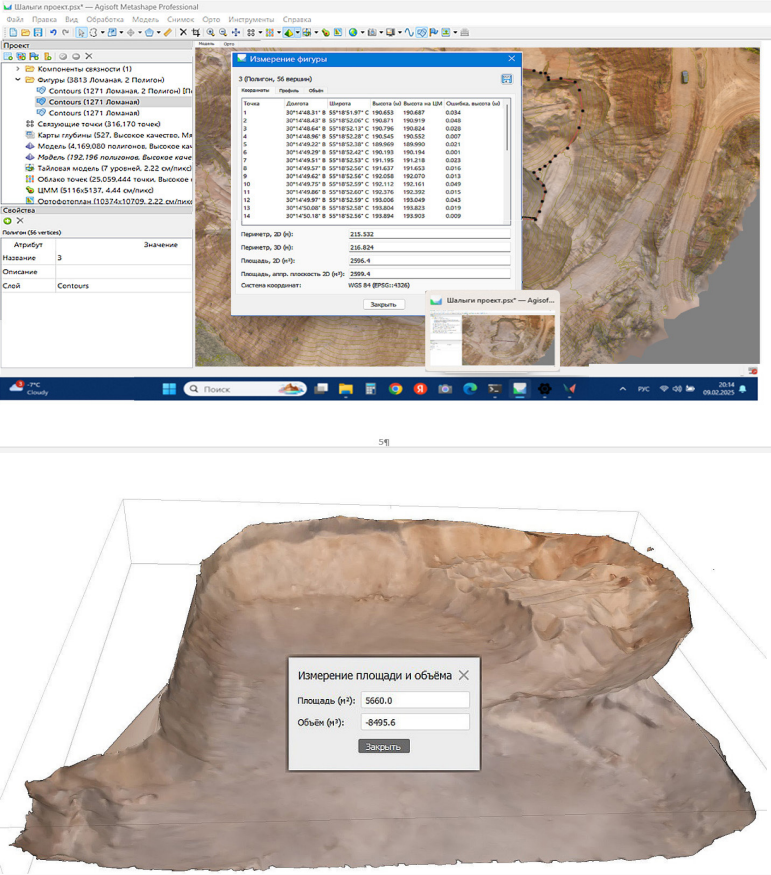771x875 pixels.
Task: Collapse the Фигуры tree node
Action: point(18,80)
